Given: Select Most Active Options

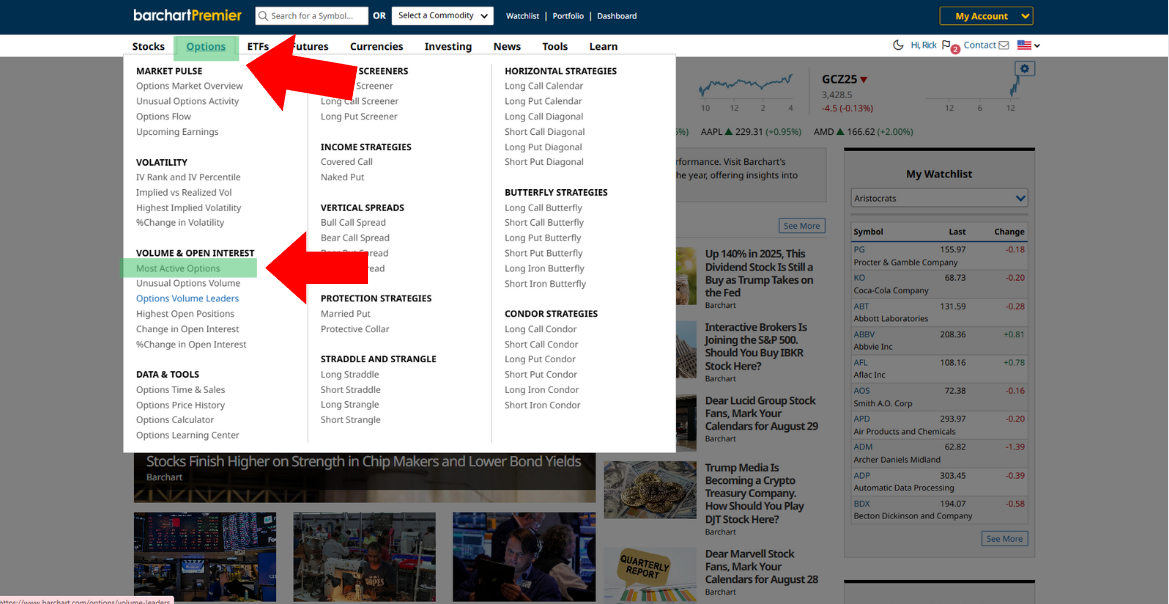Looking at the screenshot, I should pos(178,268).
